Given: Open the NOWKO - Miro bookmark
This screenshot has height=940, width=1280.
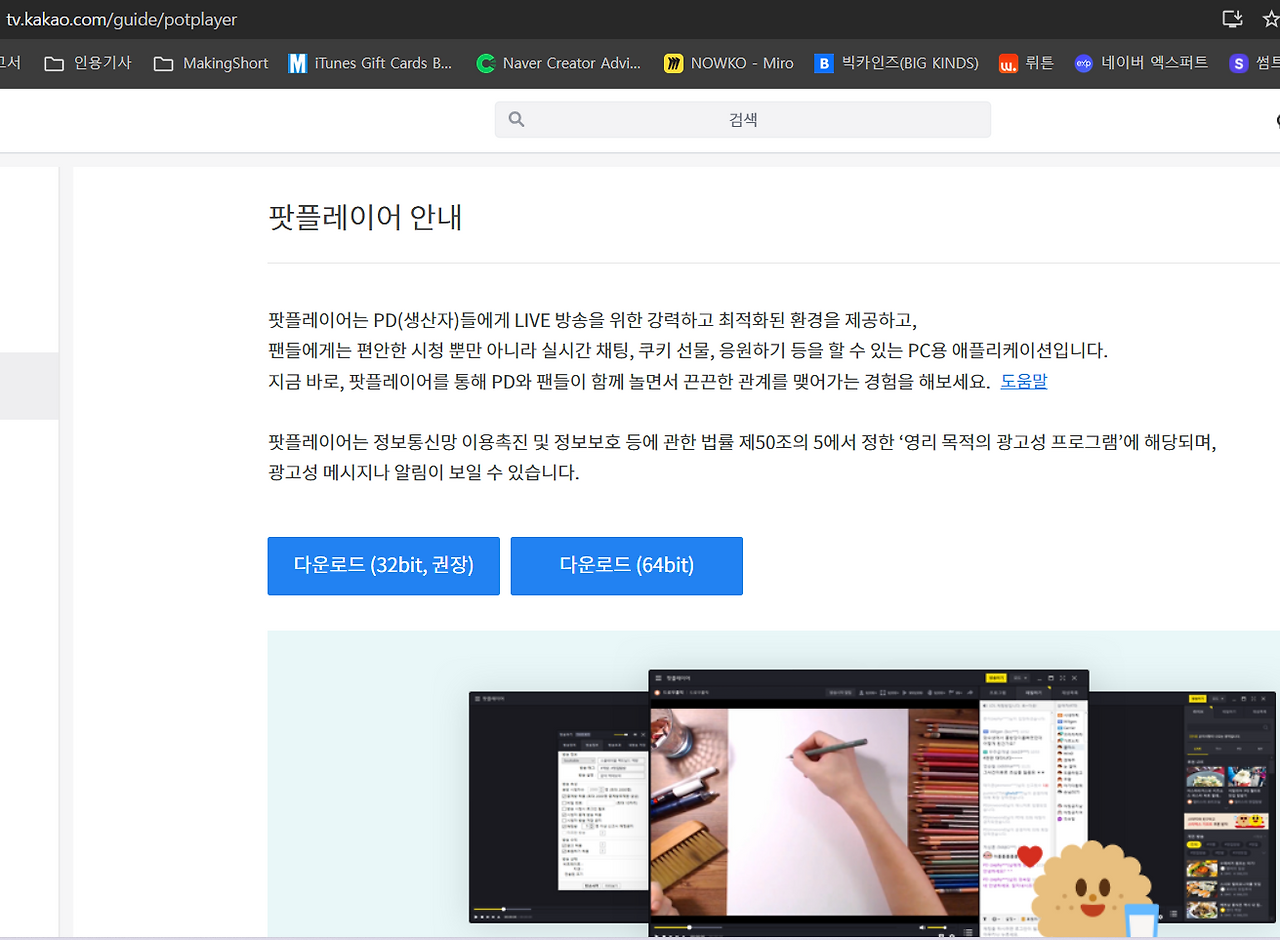Looking at the screenshot, I should point(729,63).
